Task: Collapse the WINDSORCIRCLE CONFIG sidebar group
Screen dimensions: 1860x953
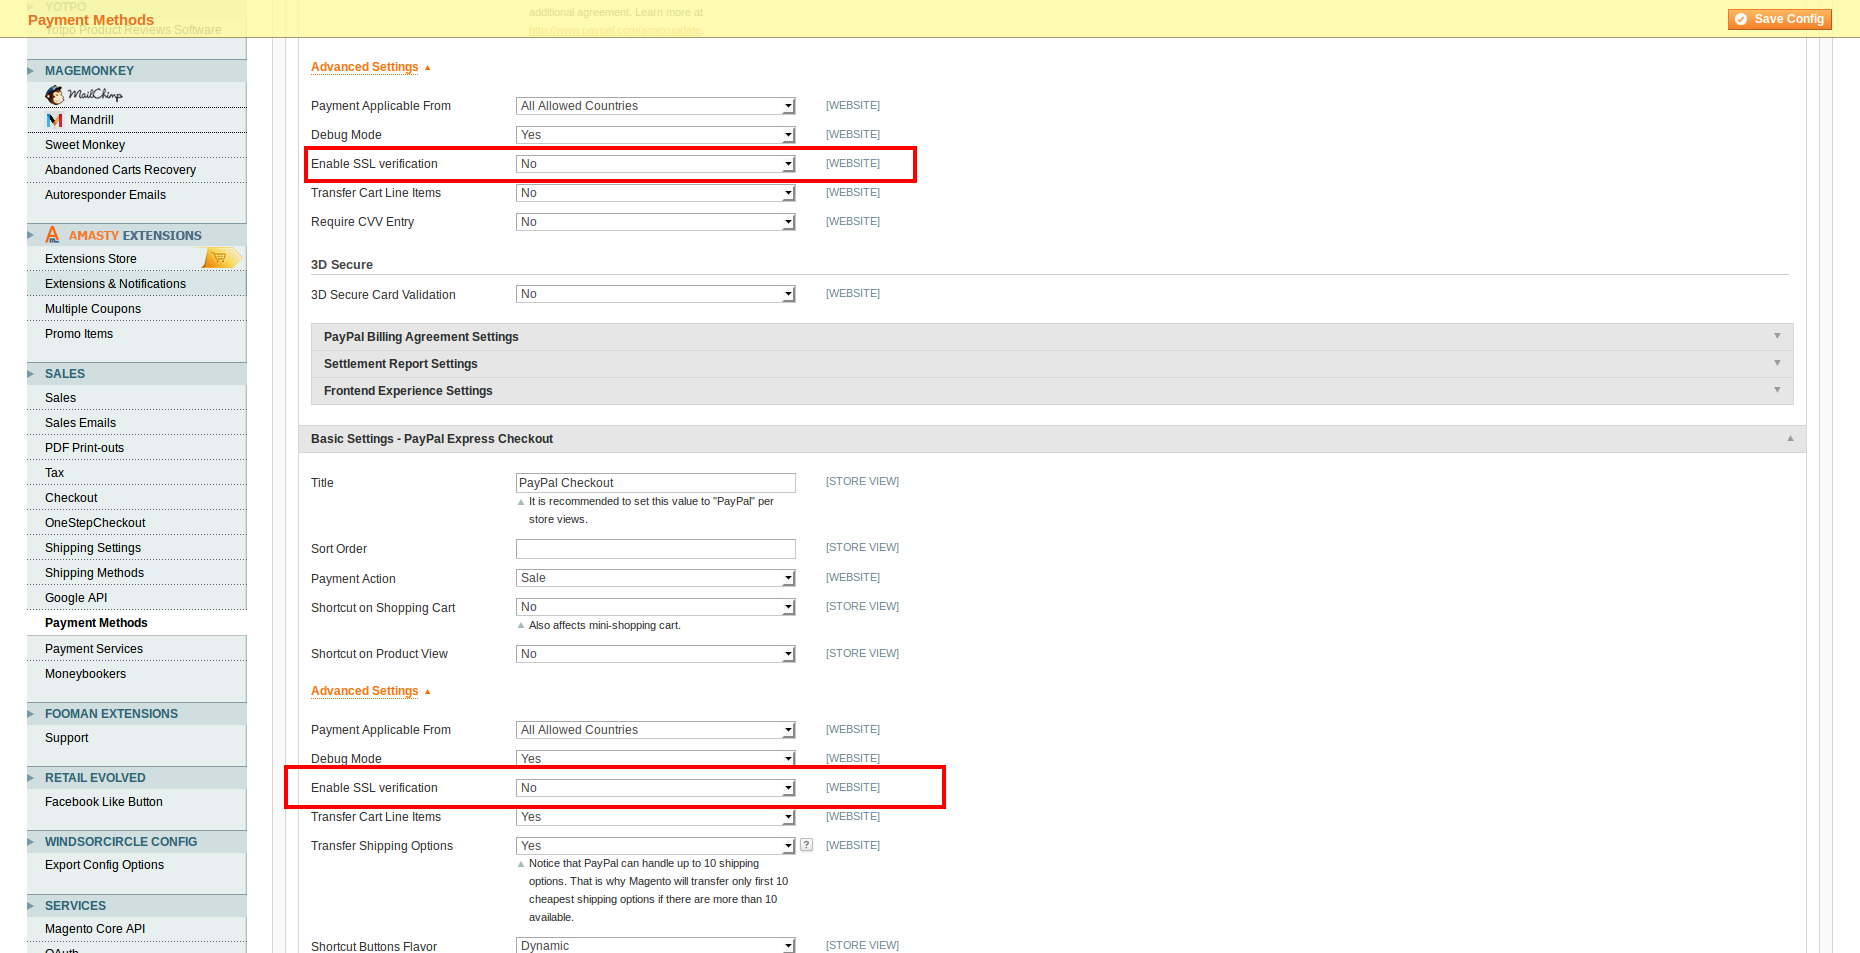Action: [136, 842]
